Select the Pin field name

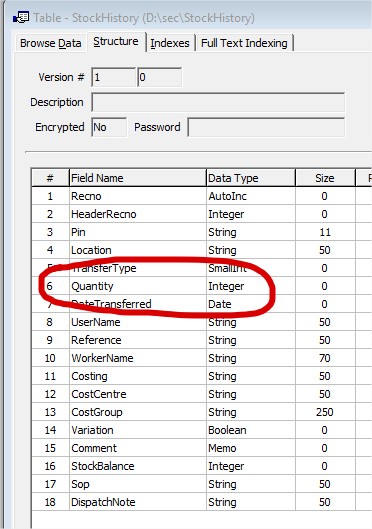click(78, 232)
